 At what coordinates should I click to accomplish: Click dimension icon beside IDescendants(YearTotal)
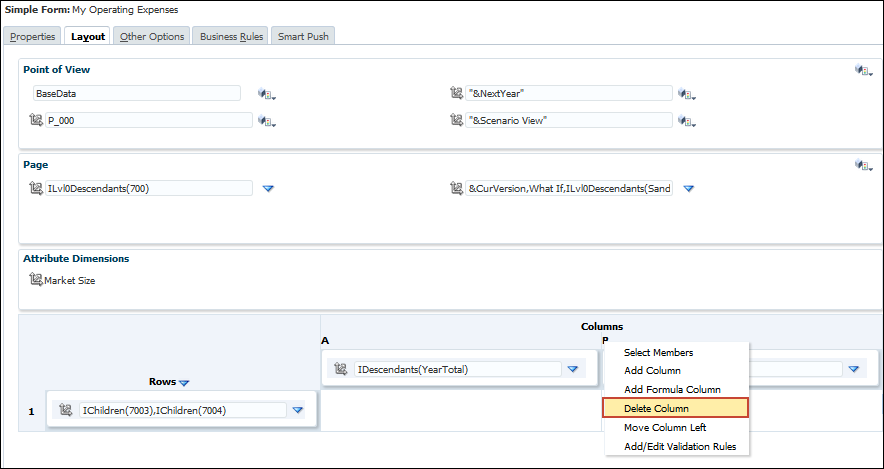tap(341, 369)
